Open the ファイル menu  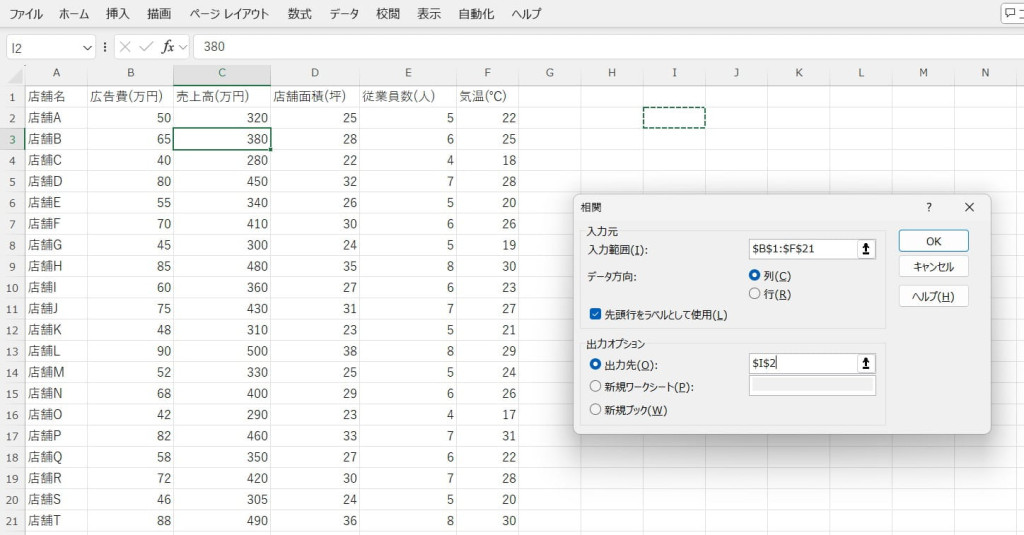(x=26, y=14)
